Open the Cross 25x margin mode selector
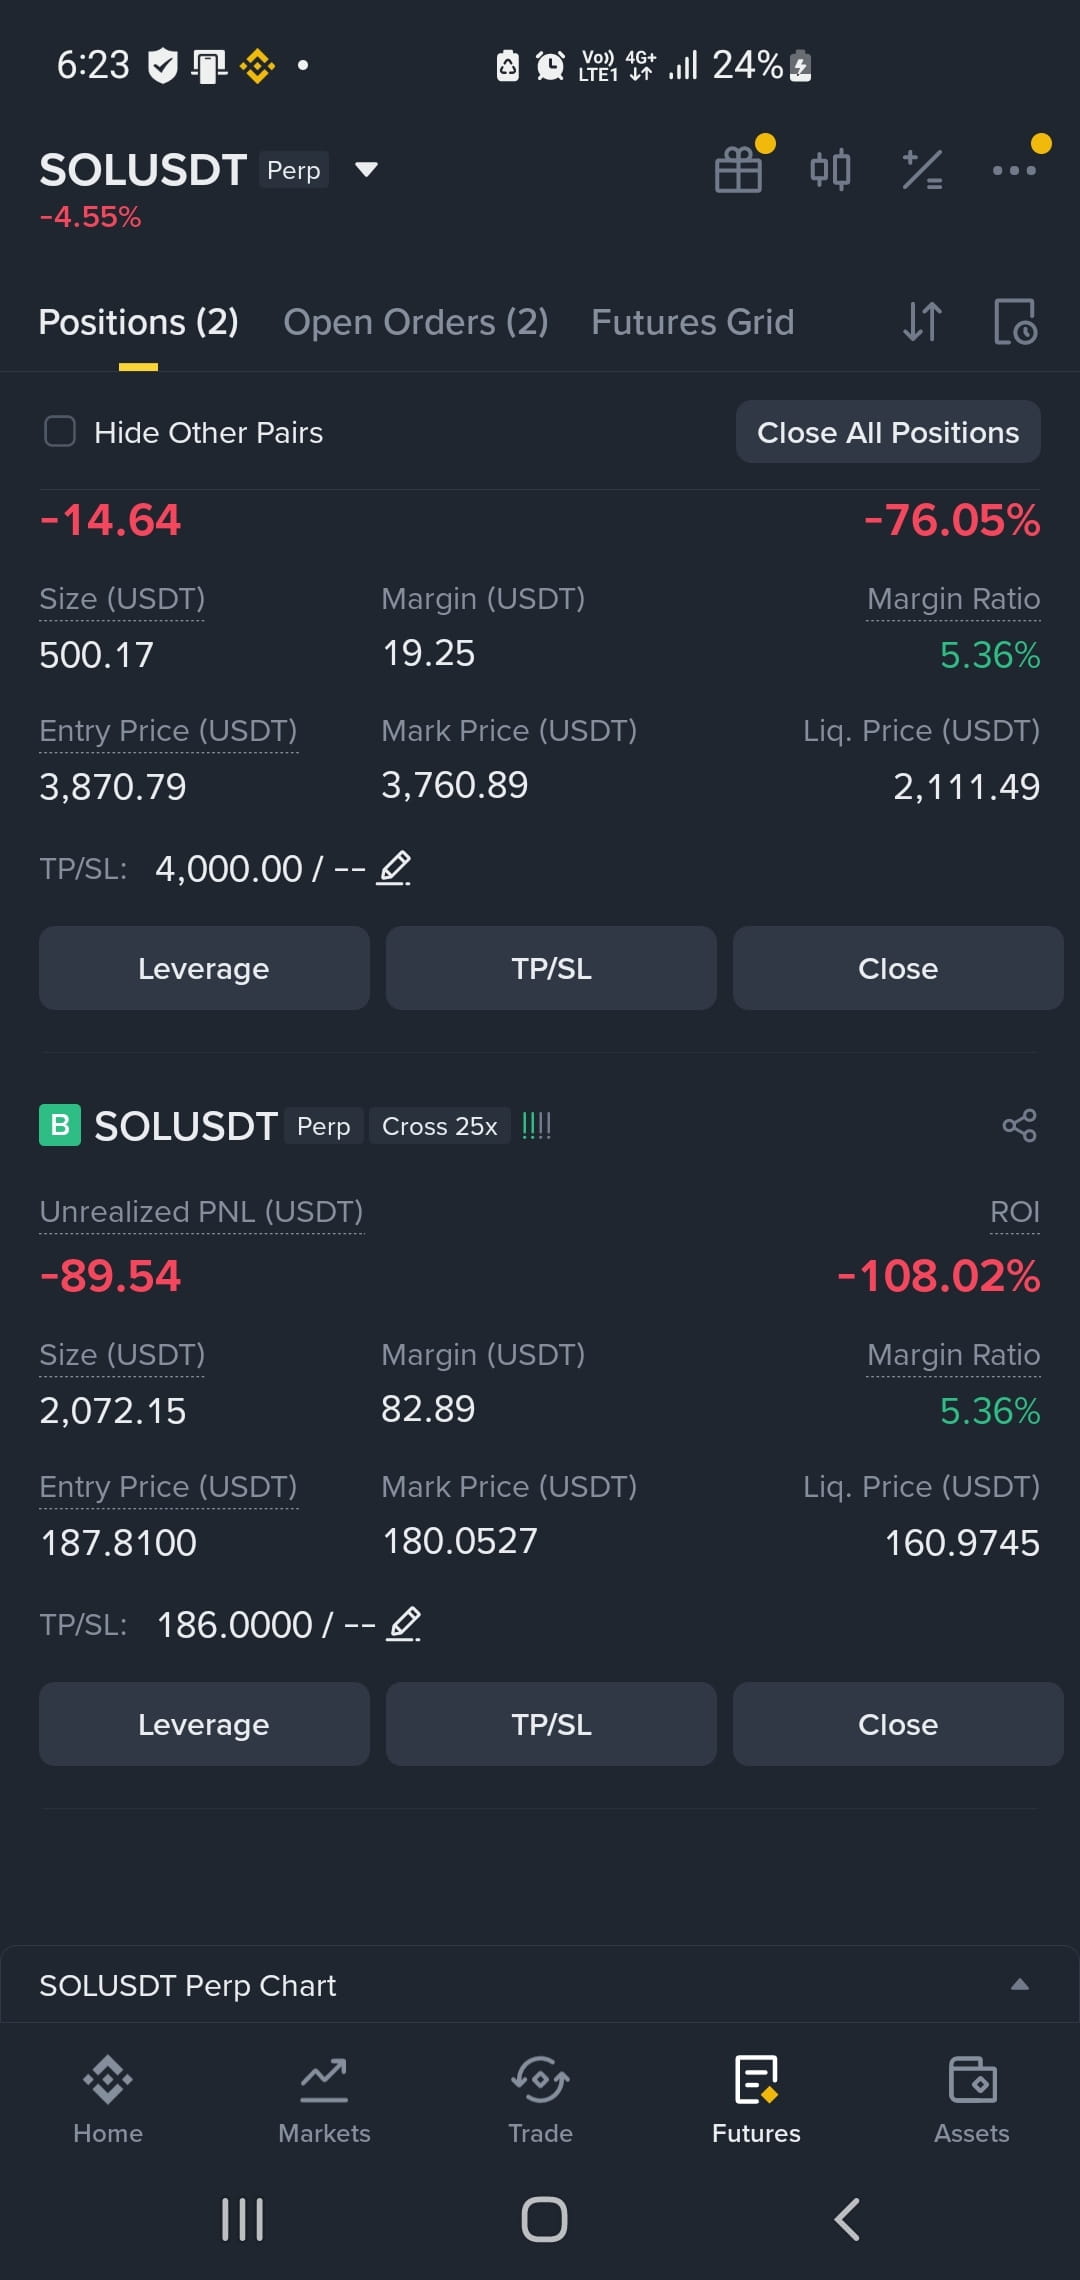 [x=440, y=1126]
